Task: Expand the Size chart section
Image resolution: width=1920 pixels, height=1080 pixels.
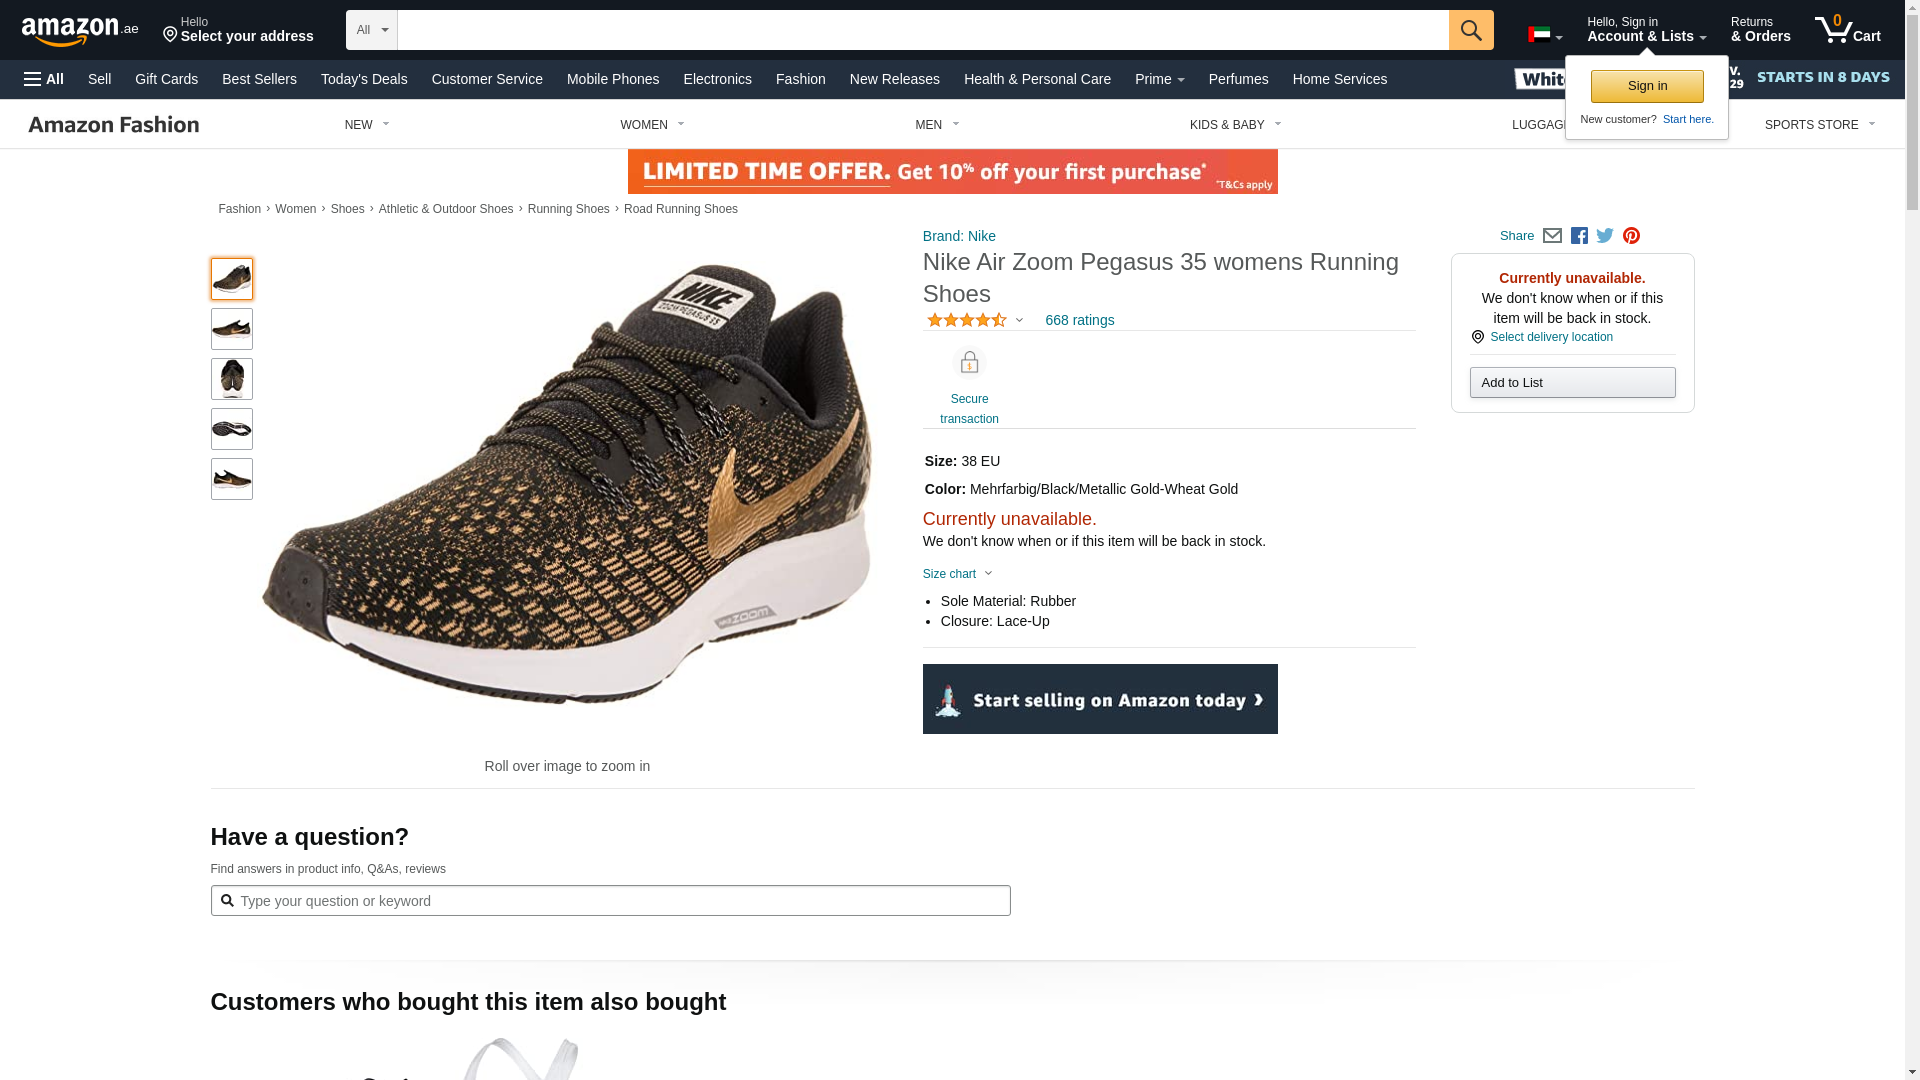Action: coord(957,574)
